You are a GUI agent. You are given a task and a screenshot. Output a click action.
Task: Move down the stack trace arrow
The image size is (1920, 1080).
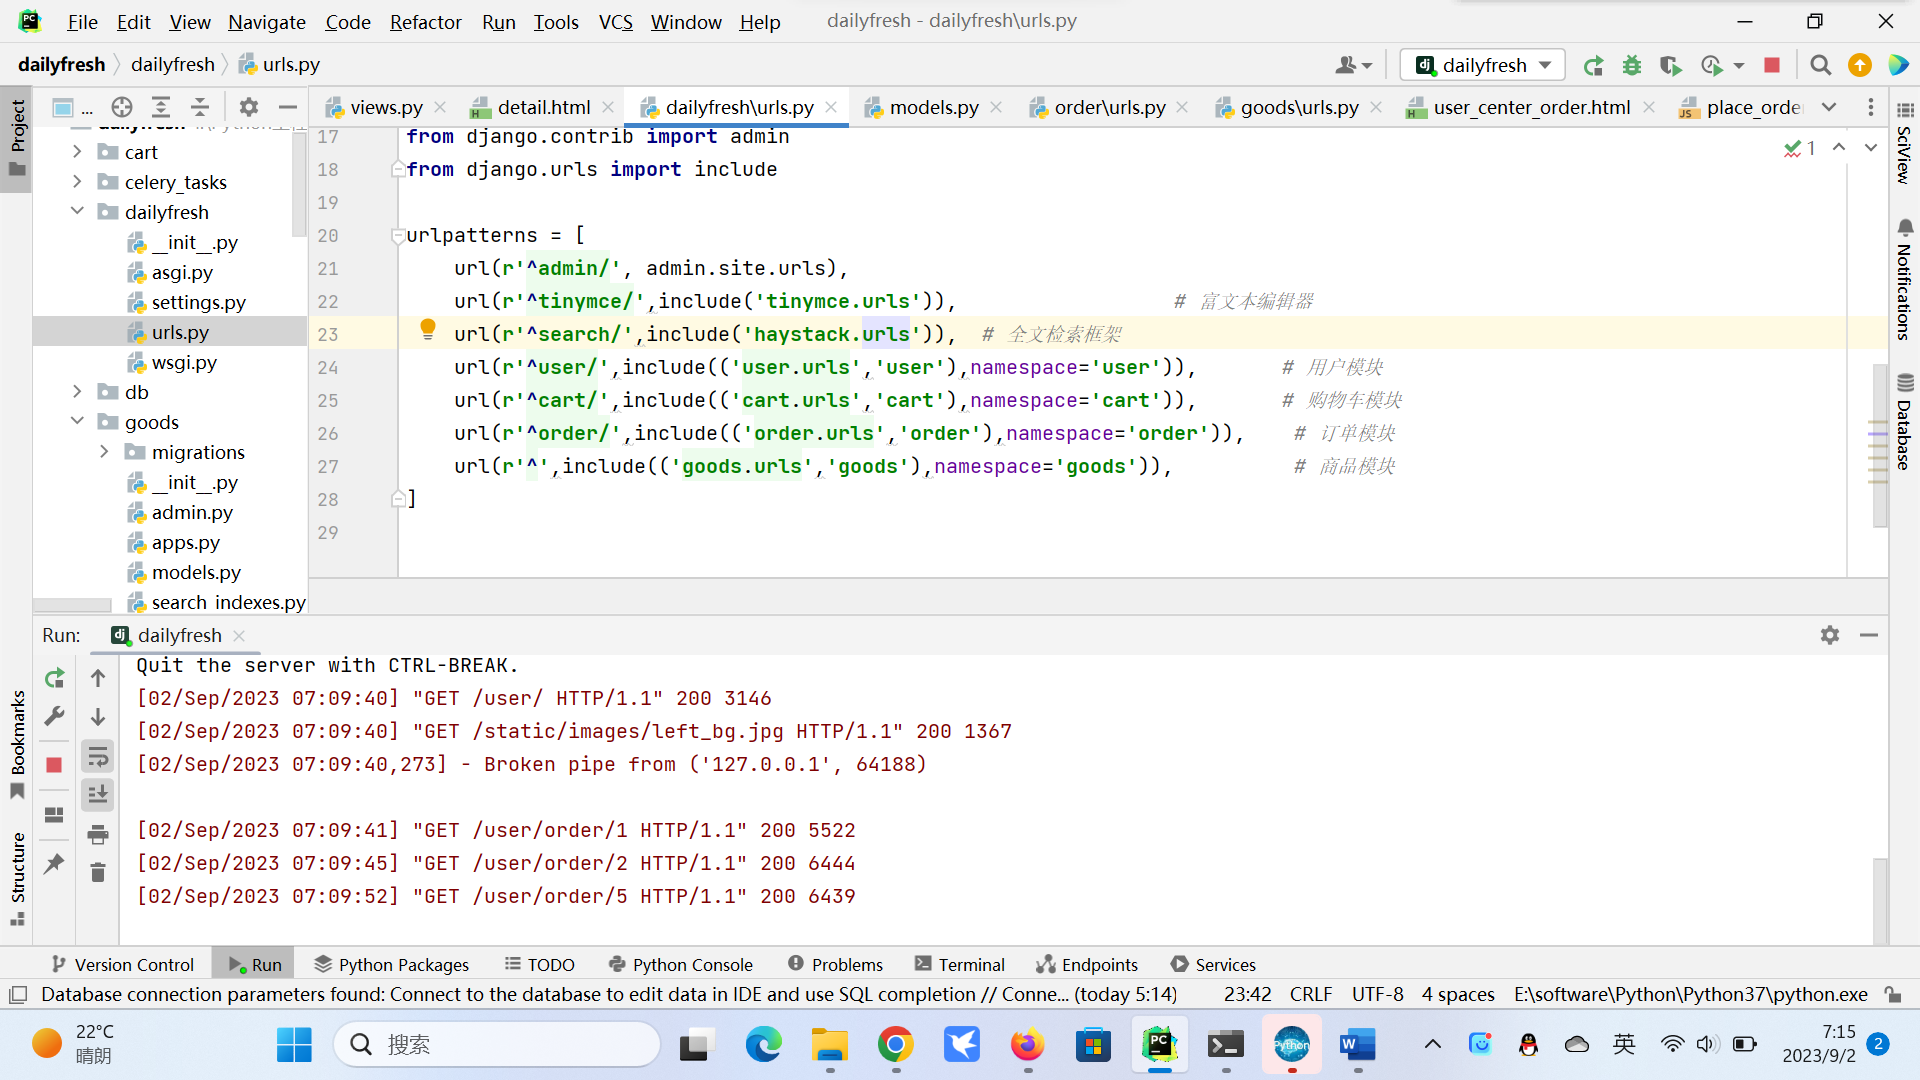point(98,717)
